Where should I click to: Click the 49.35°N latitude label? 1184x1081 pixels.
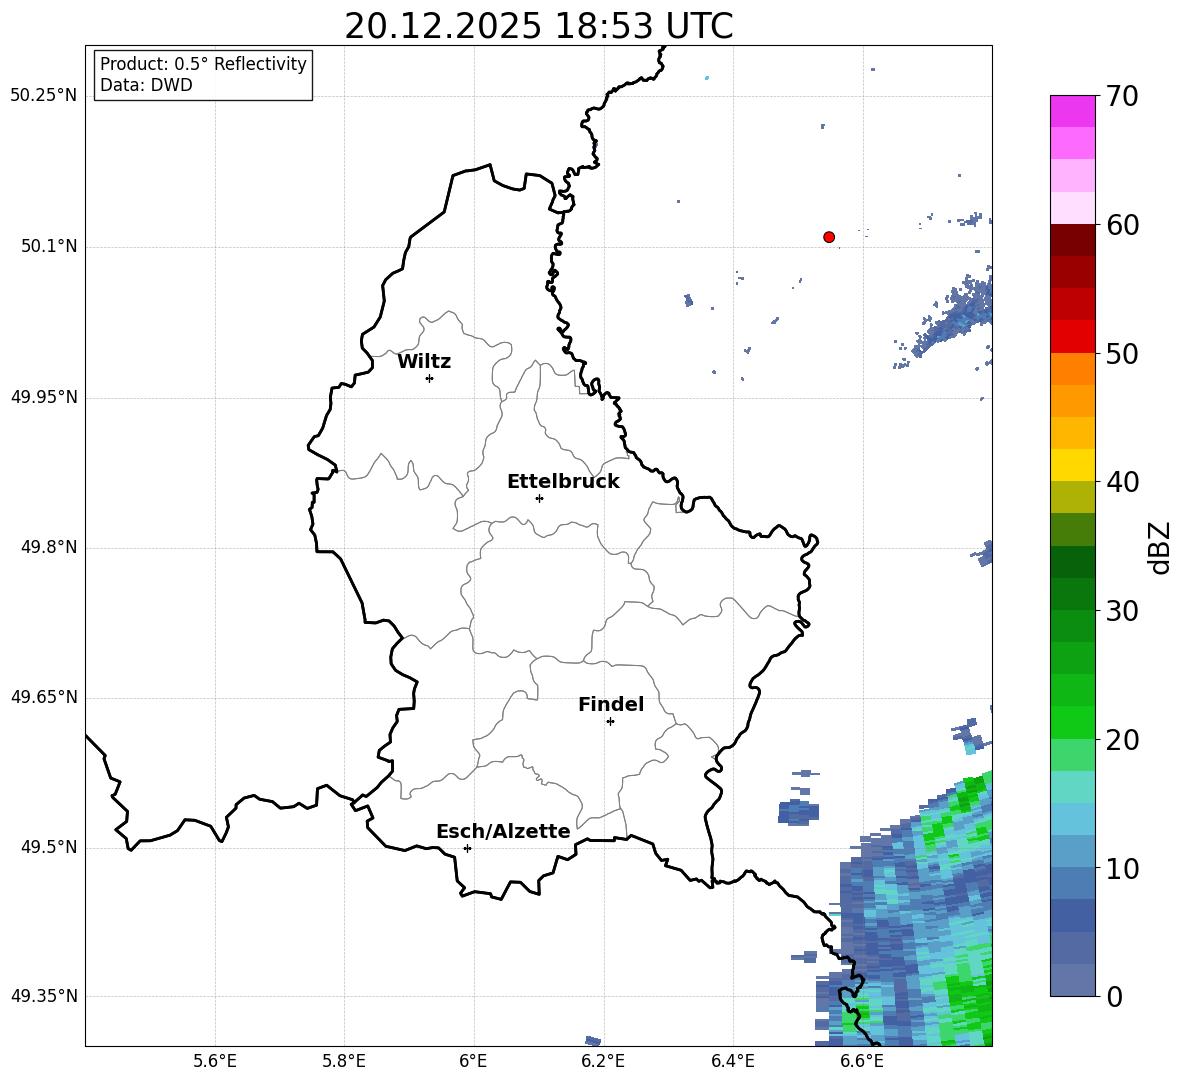(44, 996)
